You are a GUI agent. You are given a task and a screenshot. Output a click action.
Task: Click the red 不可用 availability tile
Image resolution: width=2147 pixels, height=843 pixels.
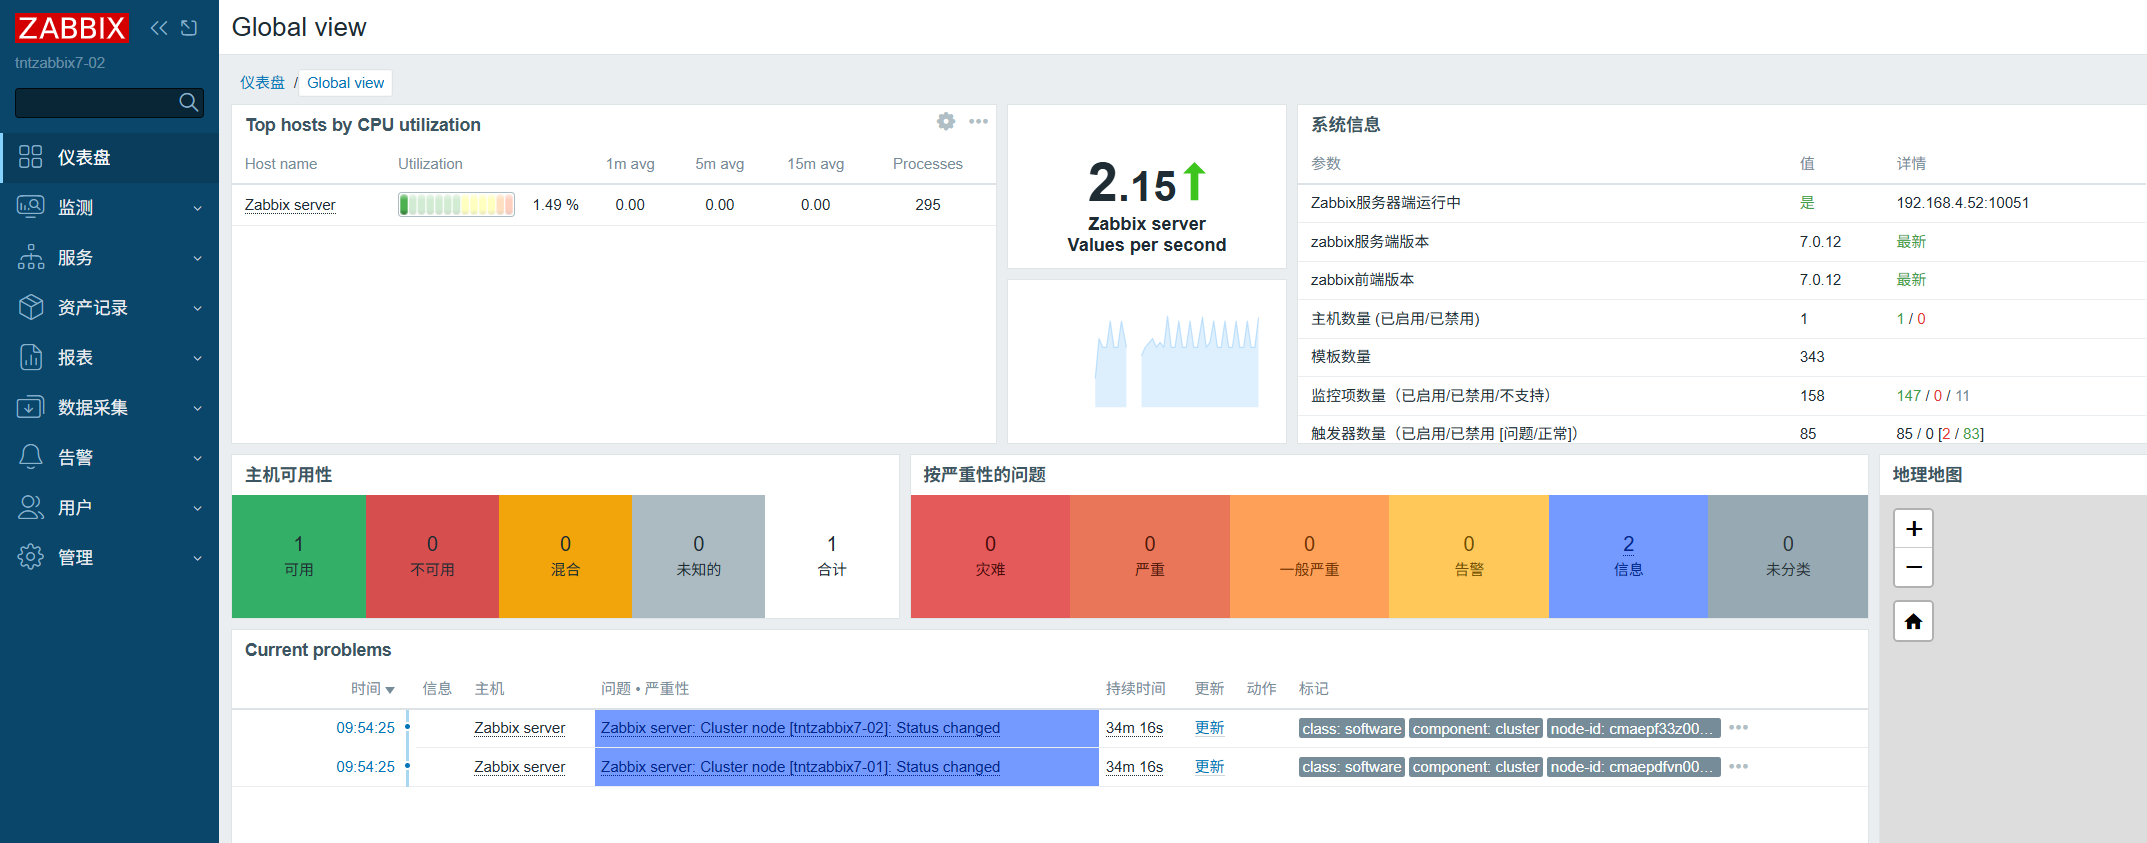(432, 556)
